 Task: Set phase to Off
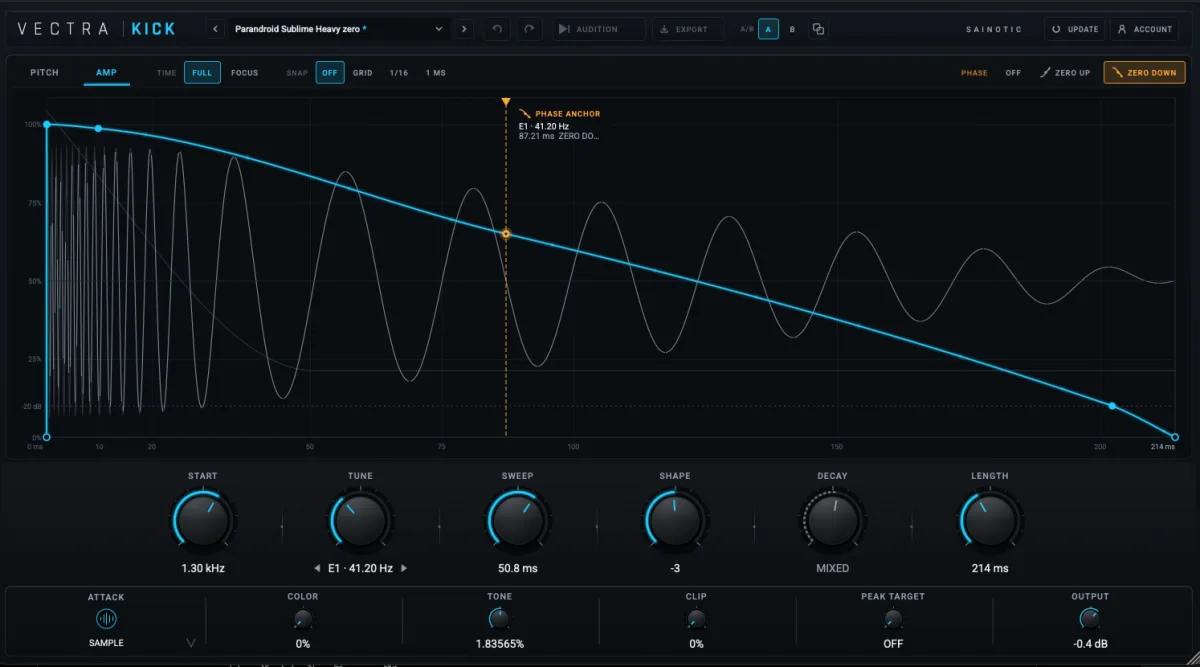pos(1013,73)
